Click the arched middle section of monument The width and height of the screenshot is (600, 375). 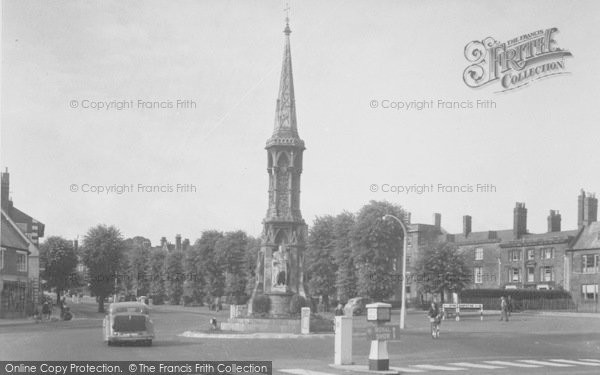[284, 184]
